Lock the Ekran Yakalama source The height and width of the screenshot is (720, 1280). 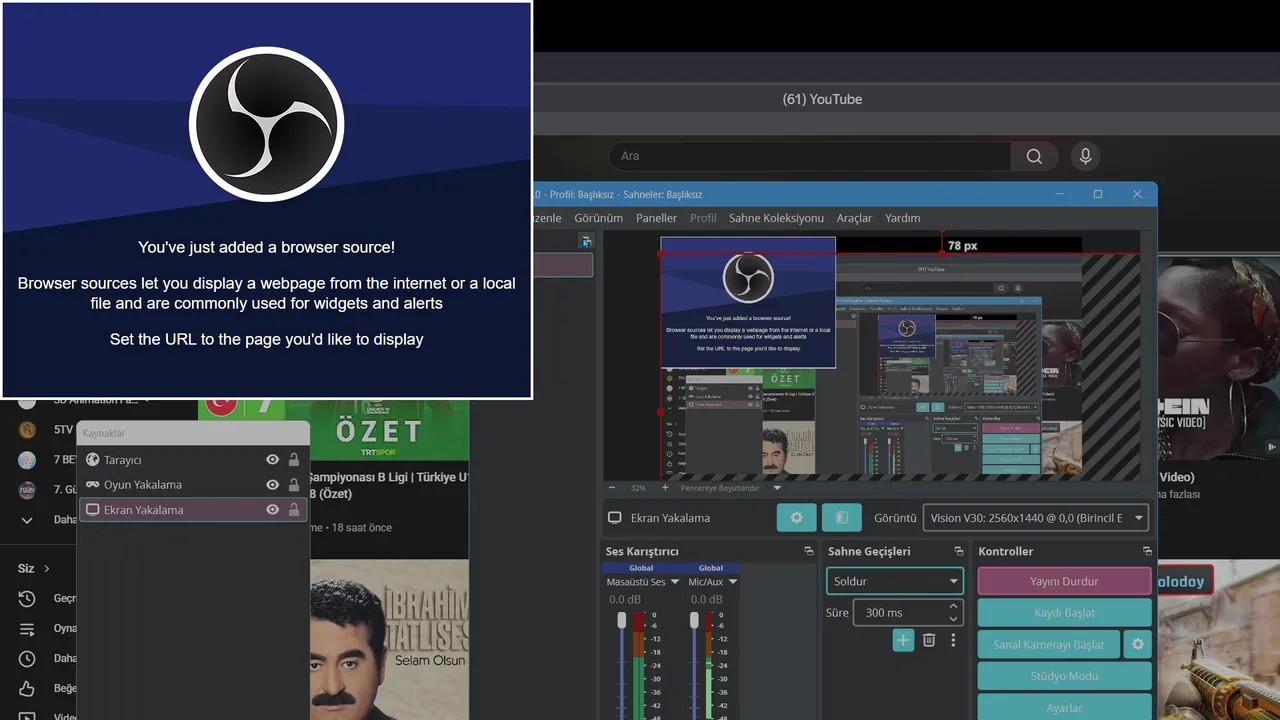pyautogui.click(x=294, y=510)
